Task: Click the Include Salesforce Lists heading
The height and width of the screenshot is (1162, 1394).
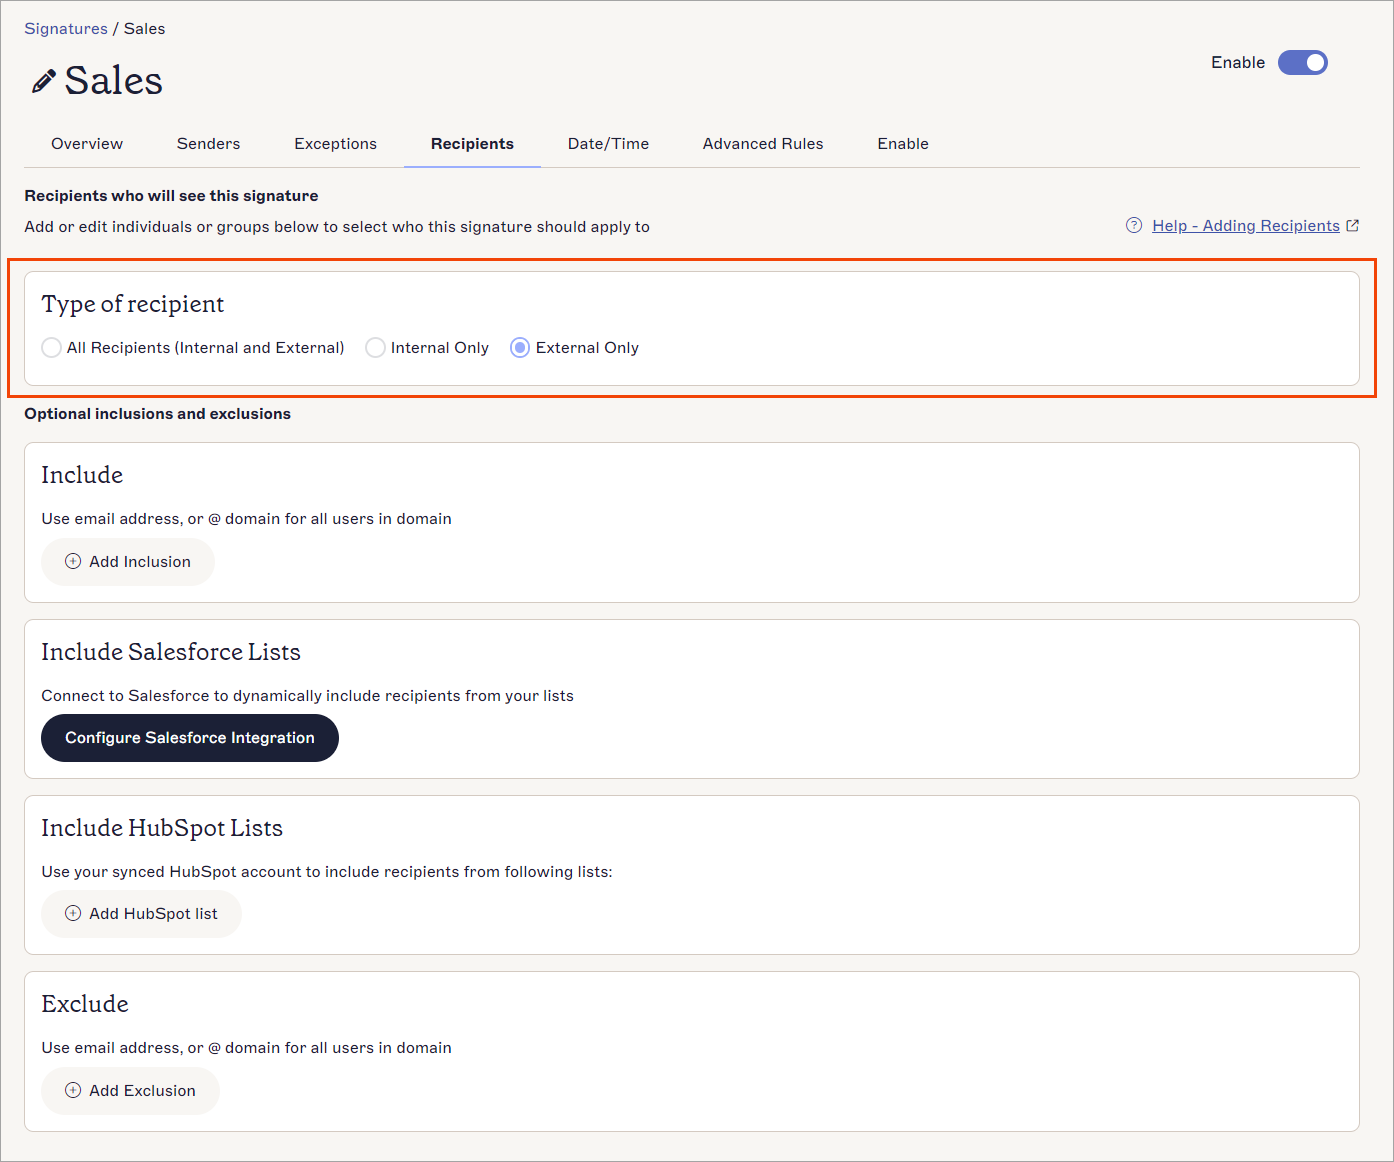Action: (171, 652)
